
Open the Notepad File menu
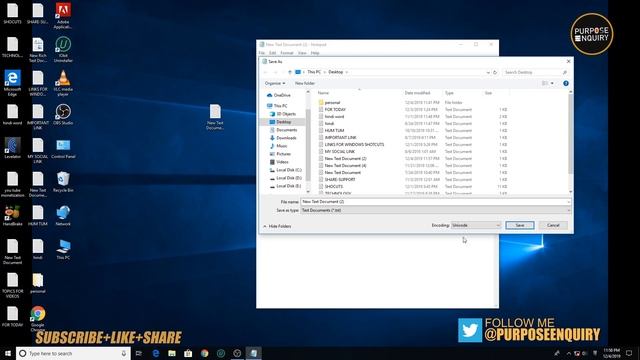pos(262,53)
